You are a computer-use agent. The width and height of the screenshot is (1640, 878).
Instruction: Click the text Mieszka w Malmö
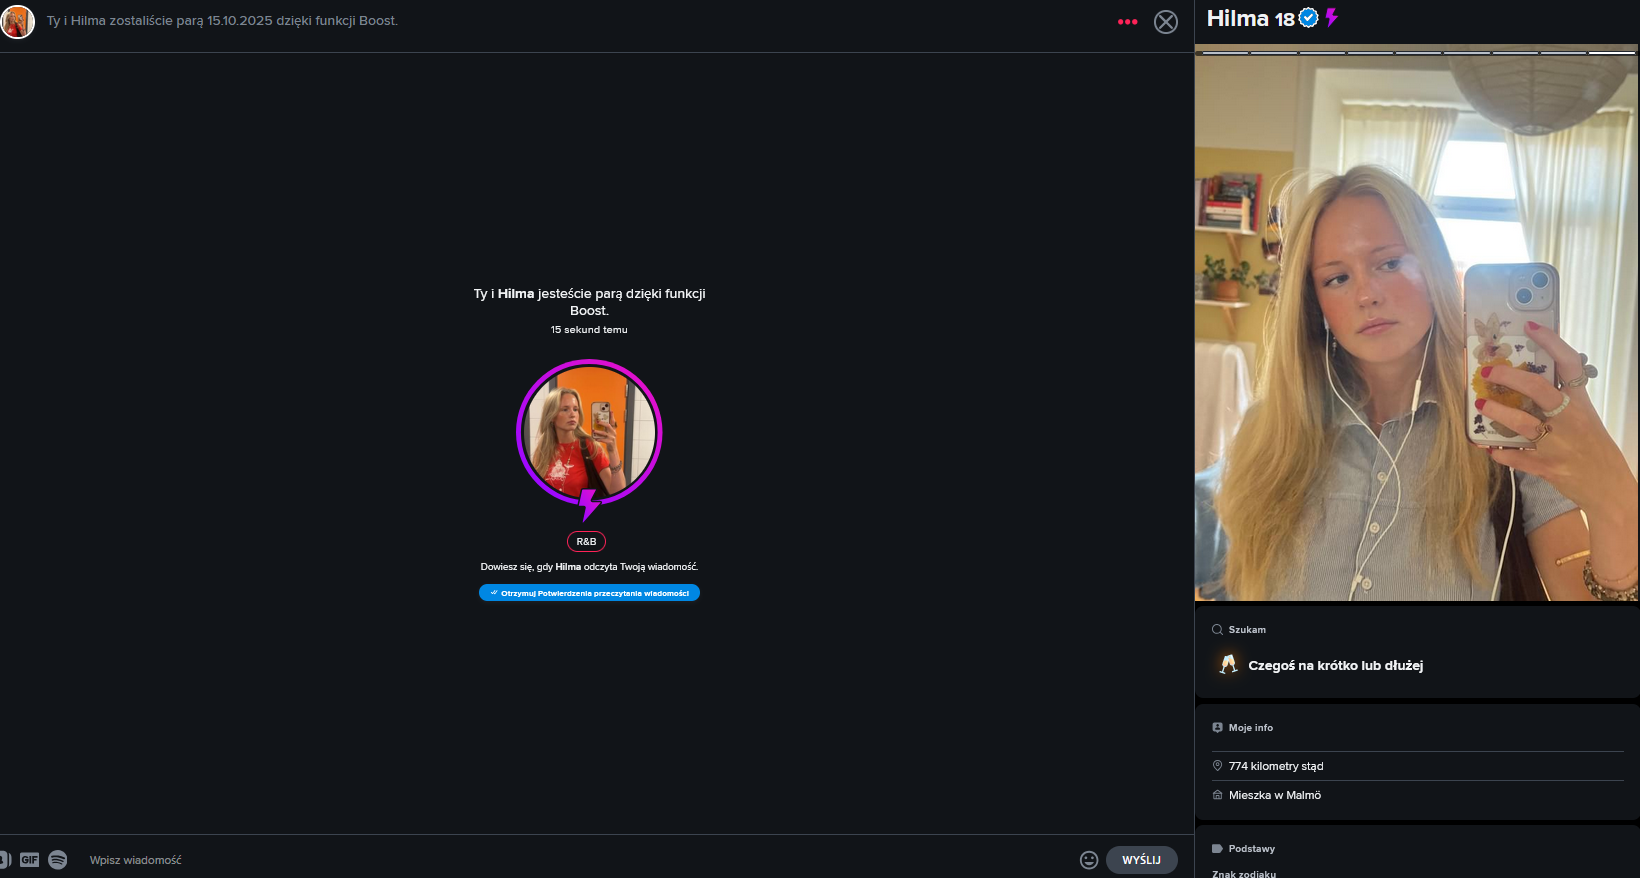point(1275,795)
